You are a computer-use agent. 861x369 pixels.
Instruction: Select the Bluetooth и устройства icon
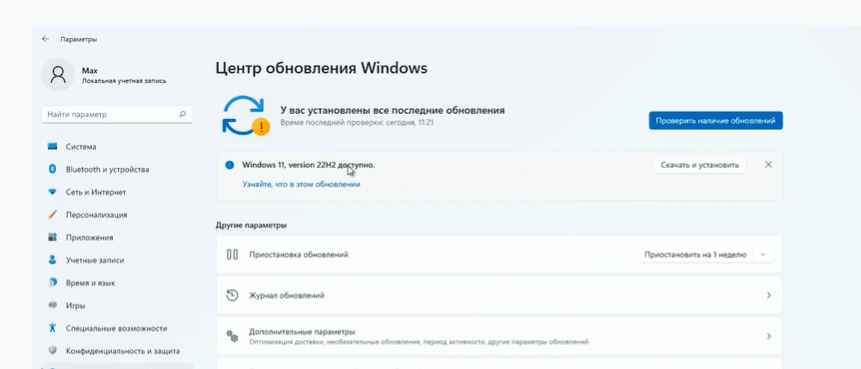click(x=53, y=169)
